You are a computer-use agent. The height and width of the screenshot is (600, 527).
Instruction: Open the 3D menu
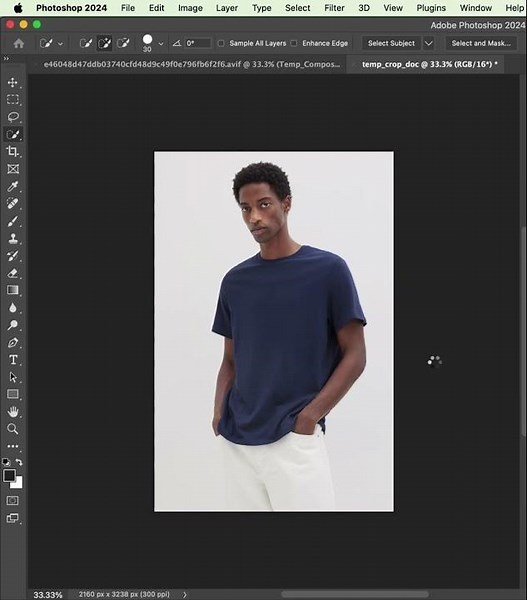364,8
